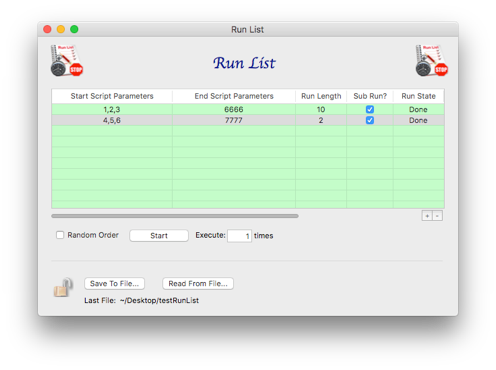Click the open padlock icon

point(63,287)
